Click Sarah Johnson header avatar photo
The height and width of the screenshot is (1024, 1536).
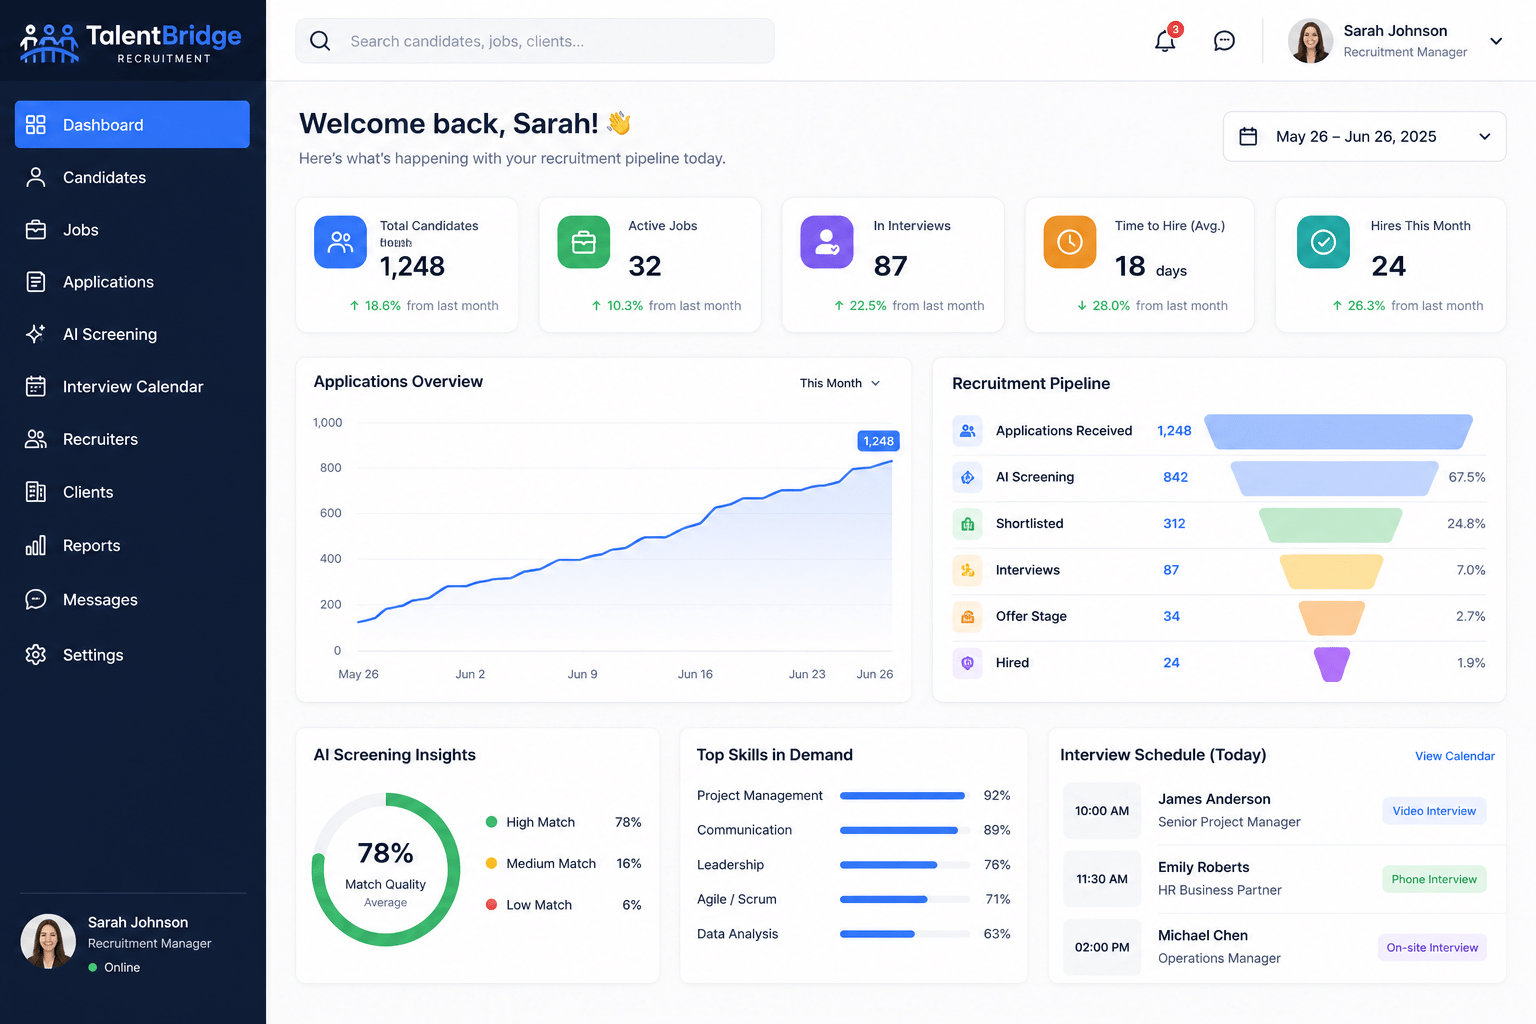click(1310, 41)
